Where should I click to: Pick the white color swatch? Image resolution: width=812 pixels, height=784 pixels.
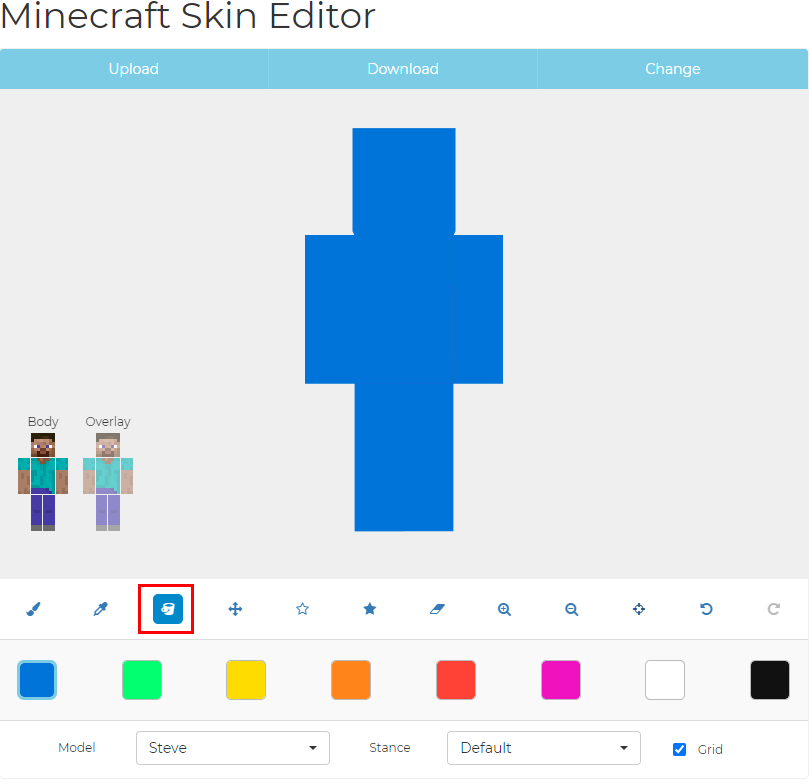pyautogui.click(x=665, y=680)
